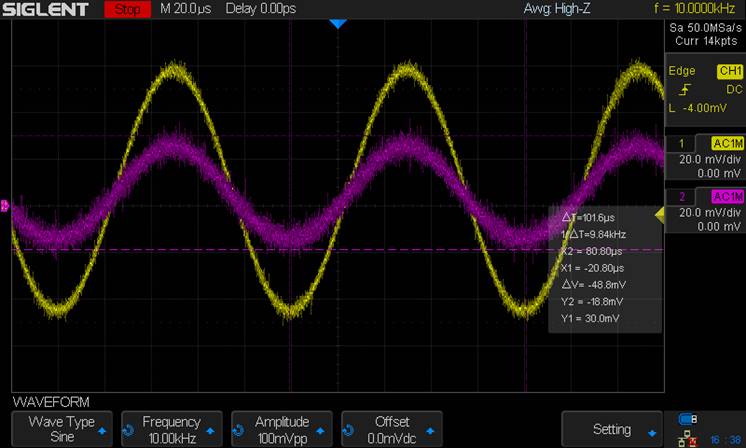Click the cursor measurement readout box

point(604,268)
